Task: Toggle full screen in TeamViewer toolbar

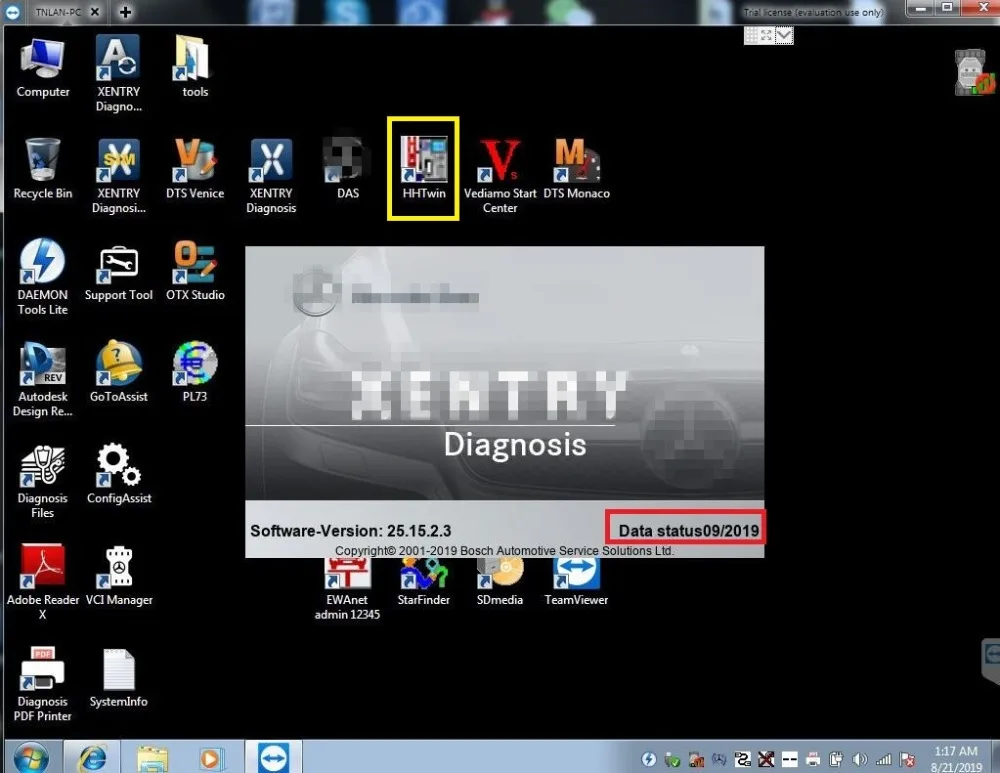Action: tap(767, 36)
